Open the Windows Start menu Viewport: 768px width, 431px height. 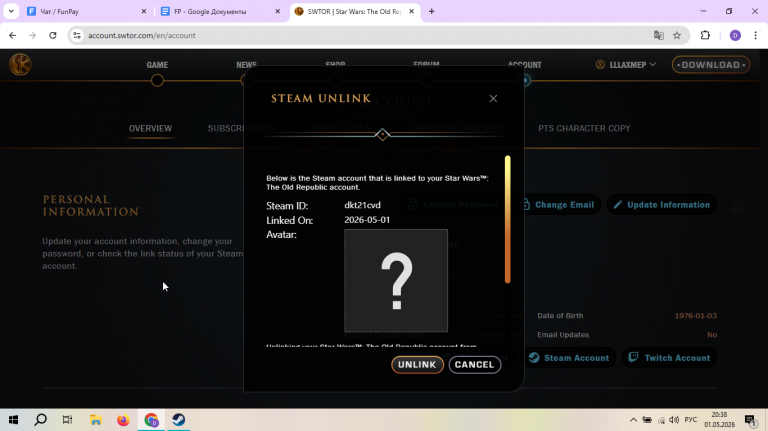(13, 420)
